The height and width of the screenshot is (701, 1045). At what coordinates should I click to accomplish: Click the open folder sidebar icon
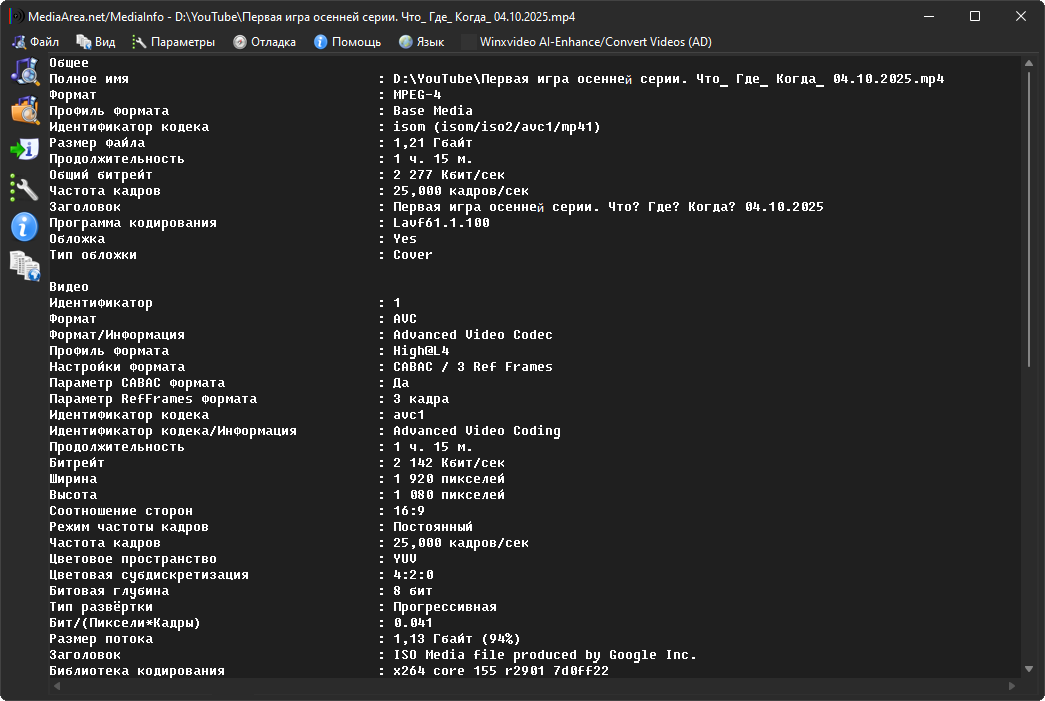coord(24,110)
